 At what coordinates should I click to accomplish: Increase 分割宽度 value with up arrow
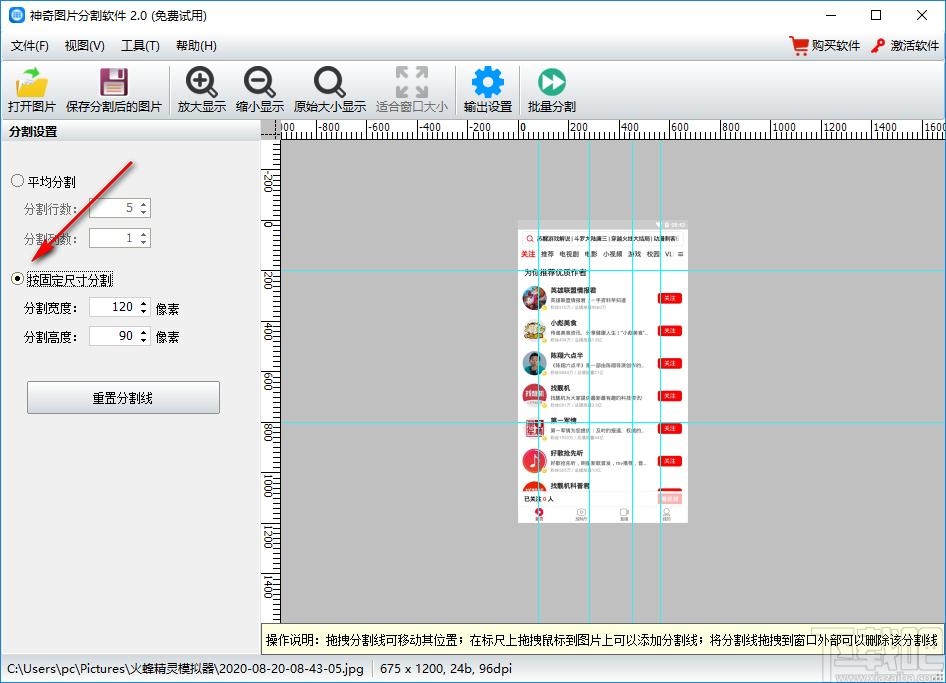click(x=144, y=303)
